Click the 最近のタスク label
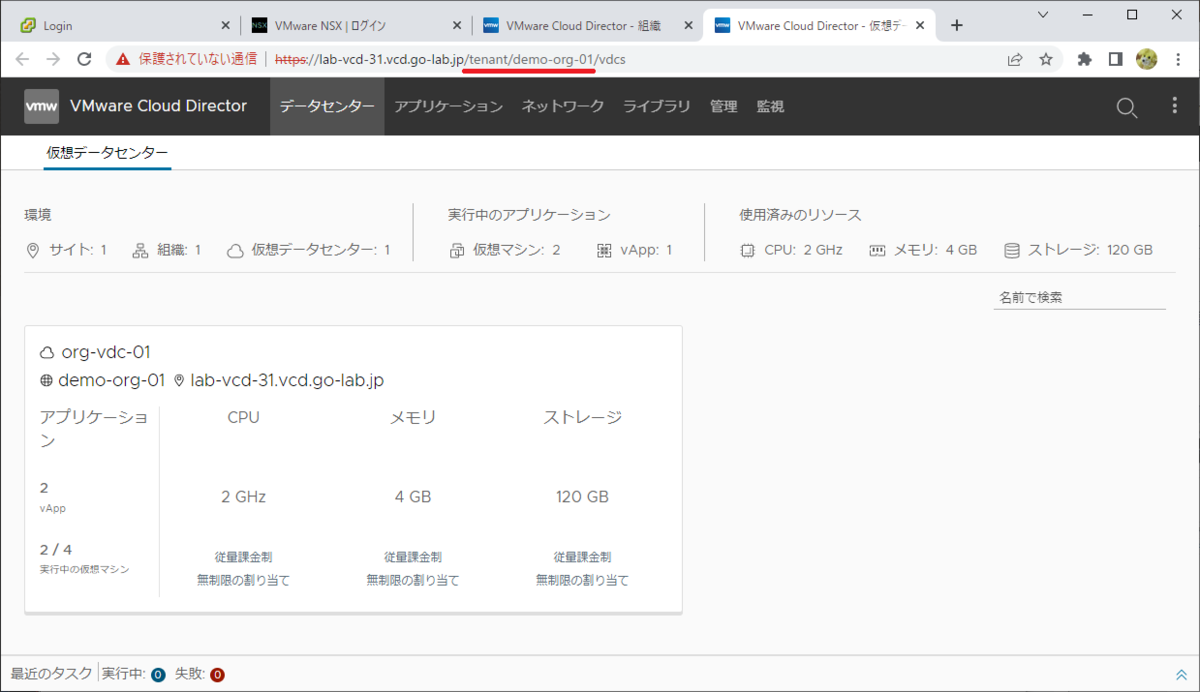The width and height of the screenshot is (1200, 692). (52, 674)
